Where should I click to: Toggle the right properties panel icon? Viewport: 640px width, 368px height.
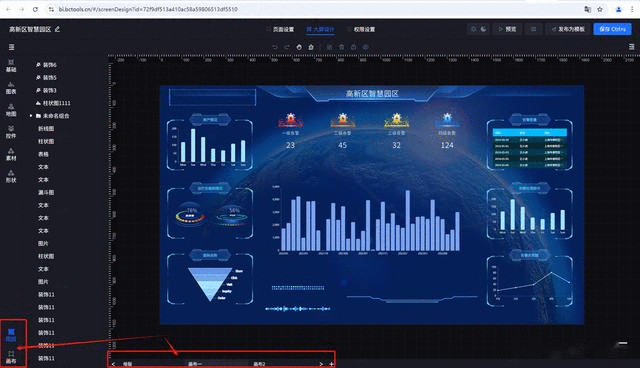631,47
